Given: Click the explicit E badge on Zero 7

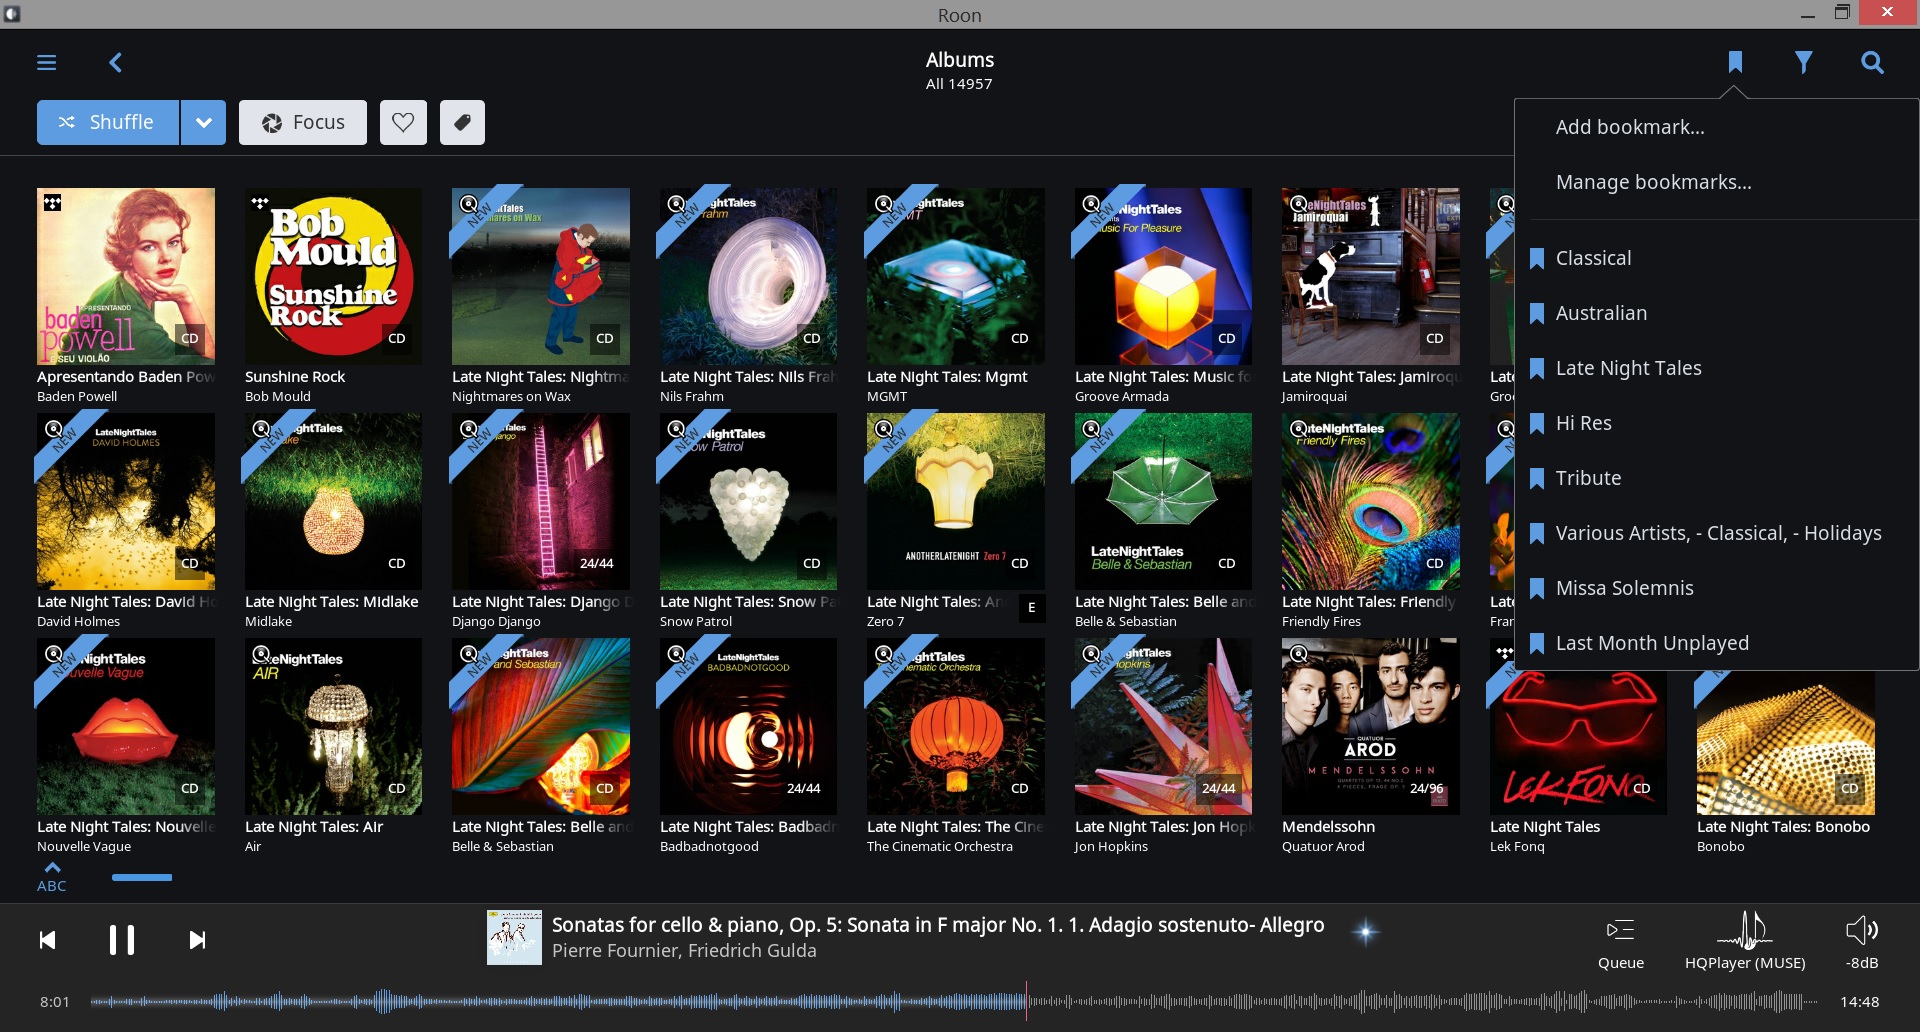Looking at the screenshot, I should pyautogui.click(x=1031, y=607).
